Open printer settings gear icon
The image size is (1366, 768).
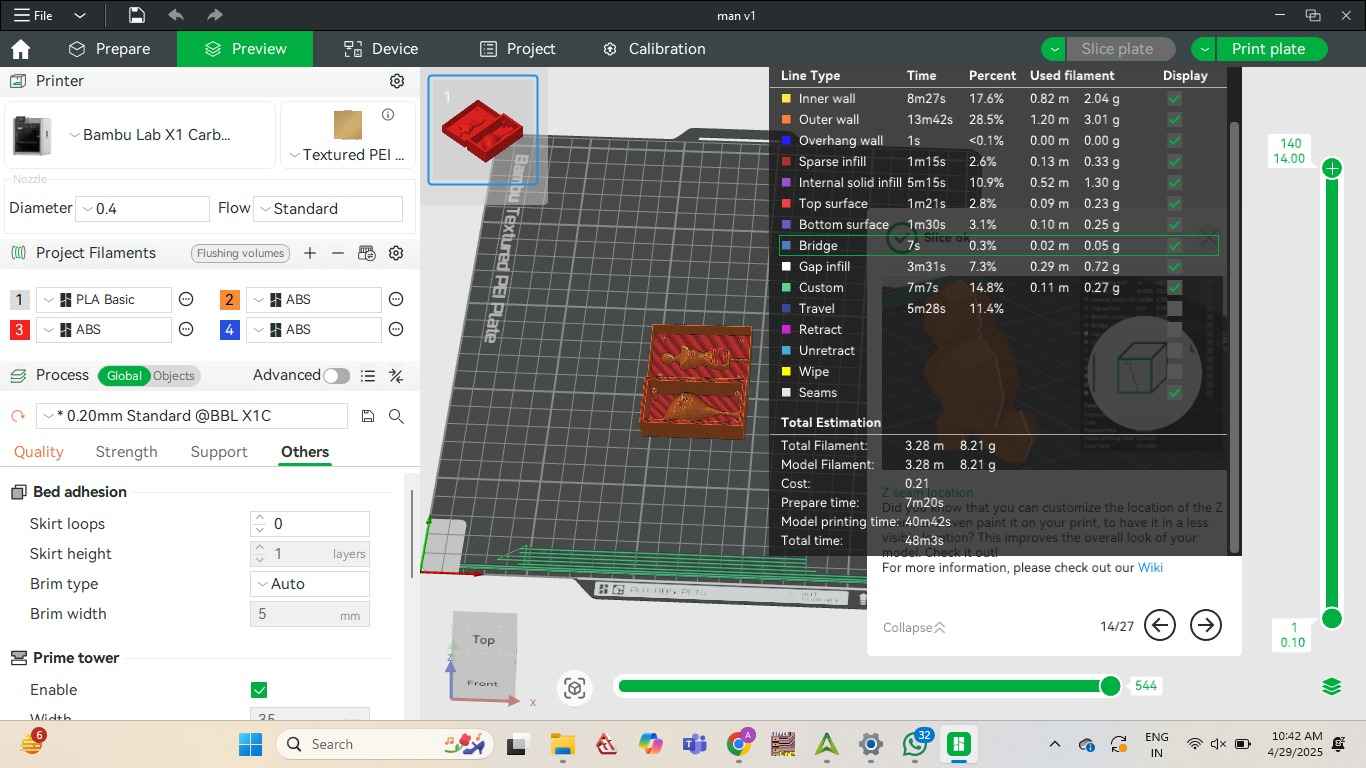click(x=397, y=81)
